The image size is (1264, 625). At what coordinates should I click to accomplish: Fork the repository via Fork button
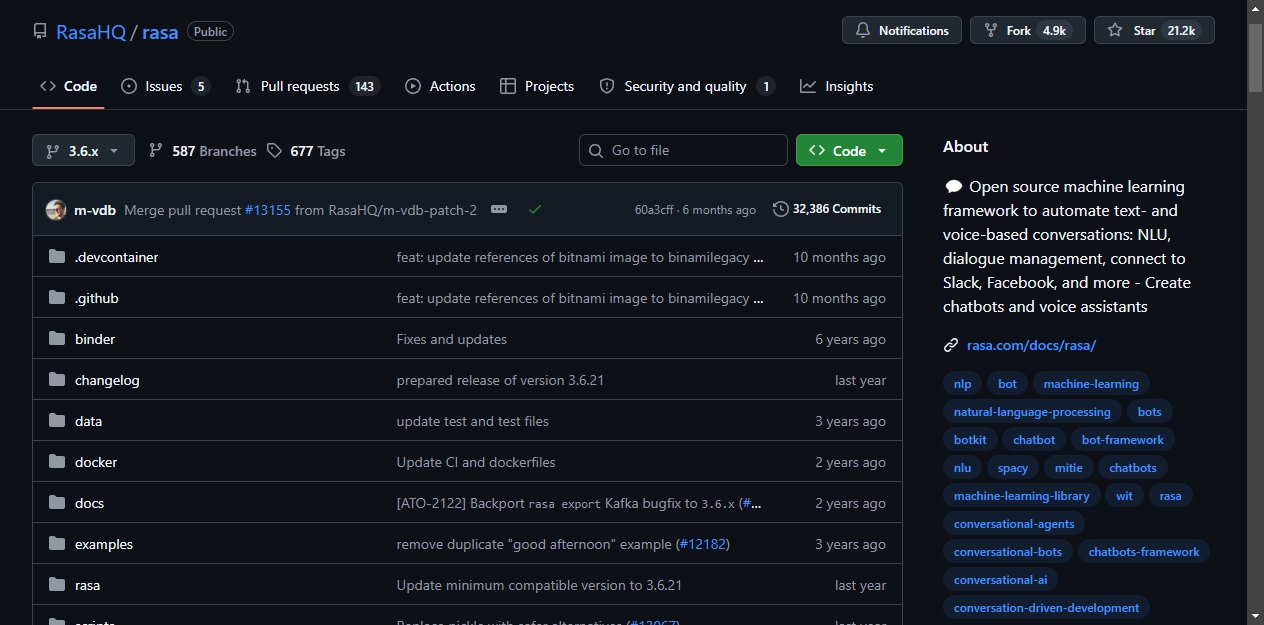[1028, 30]
